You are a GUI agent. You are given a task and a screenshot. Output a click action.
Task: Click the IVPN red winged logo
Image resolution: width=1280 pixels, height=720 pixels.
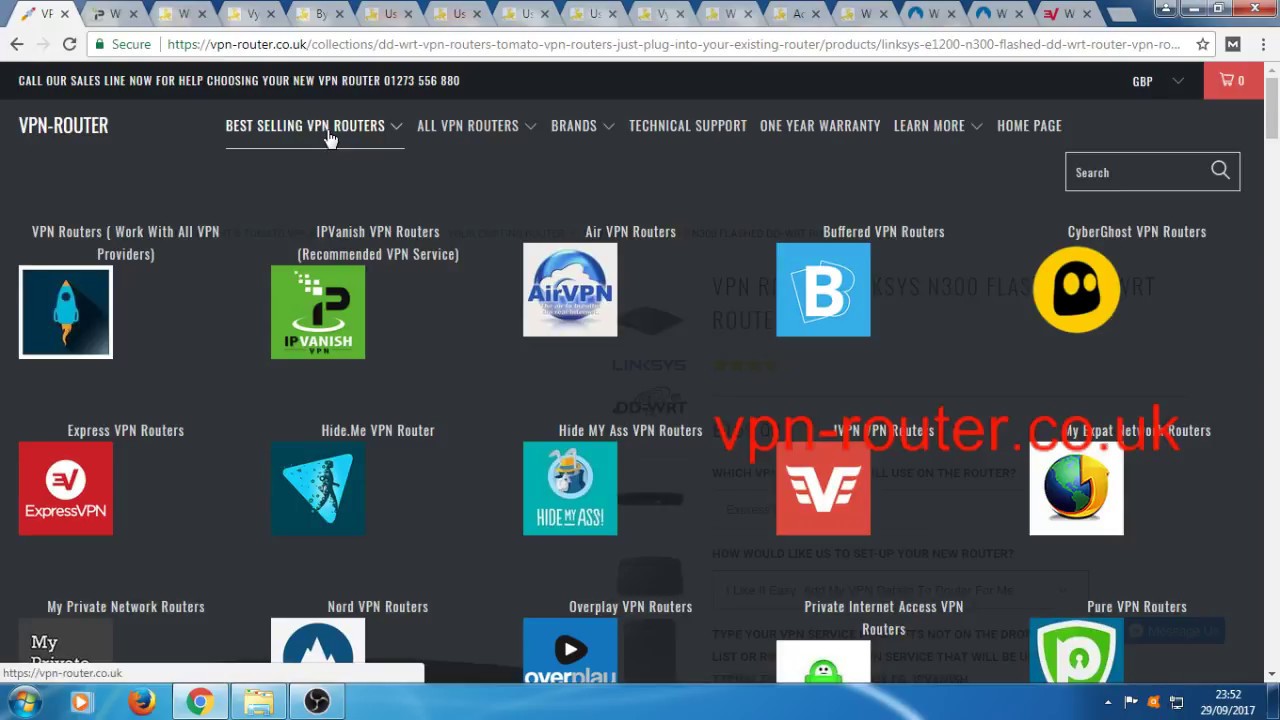823,488
